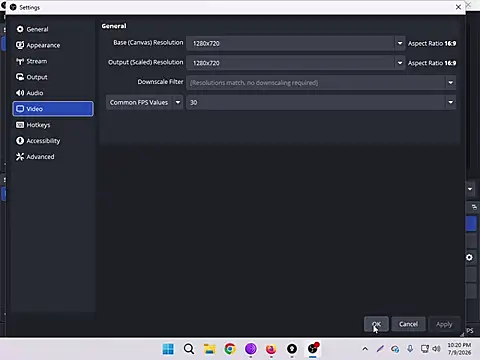Screen dimensions: 480x360
Task: Show hidden system tray icons
Action: tap(365, 349)
